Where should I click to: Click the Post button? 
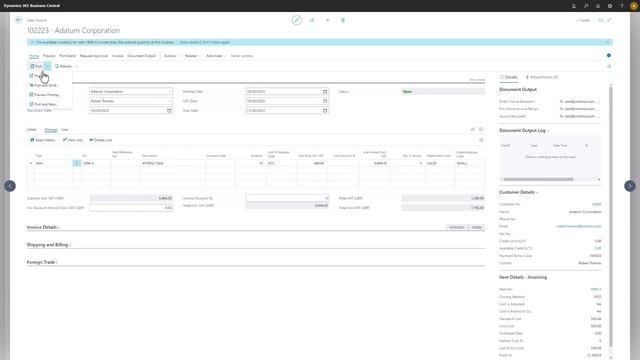[36, 66]
